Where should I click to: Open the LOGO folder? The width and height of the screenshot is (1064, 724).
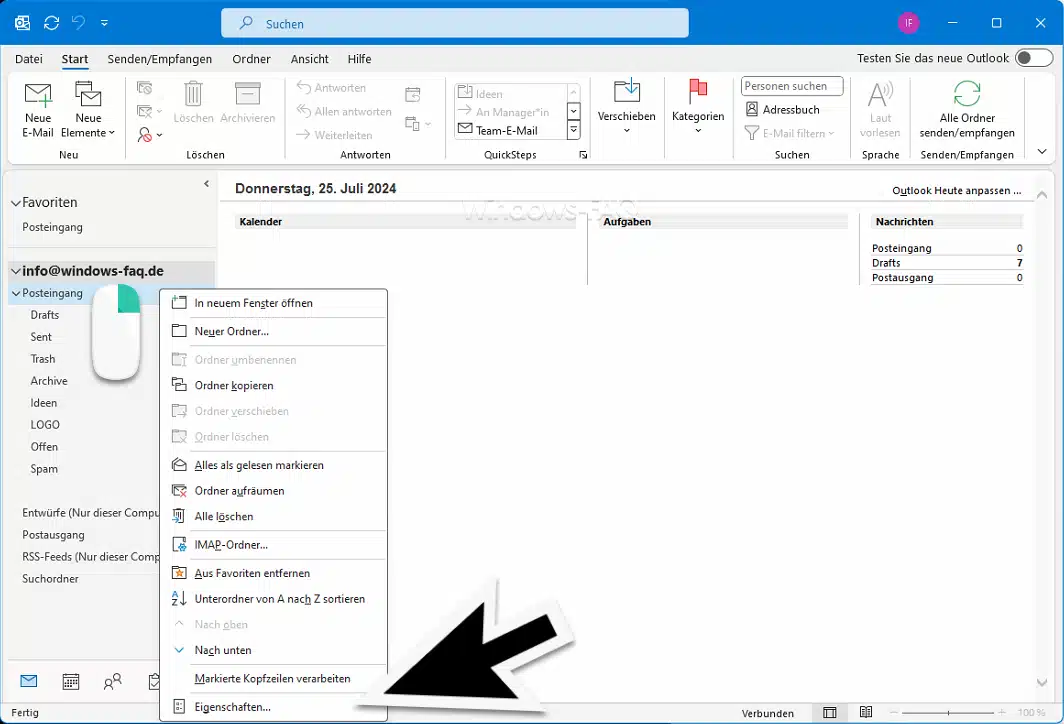45,425
